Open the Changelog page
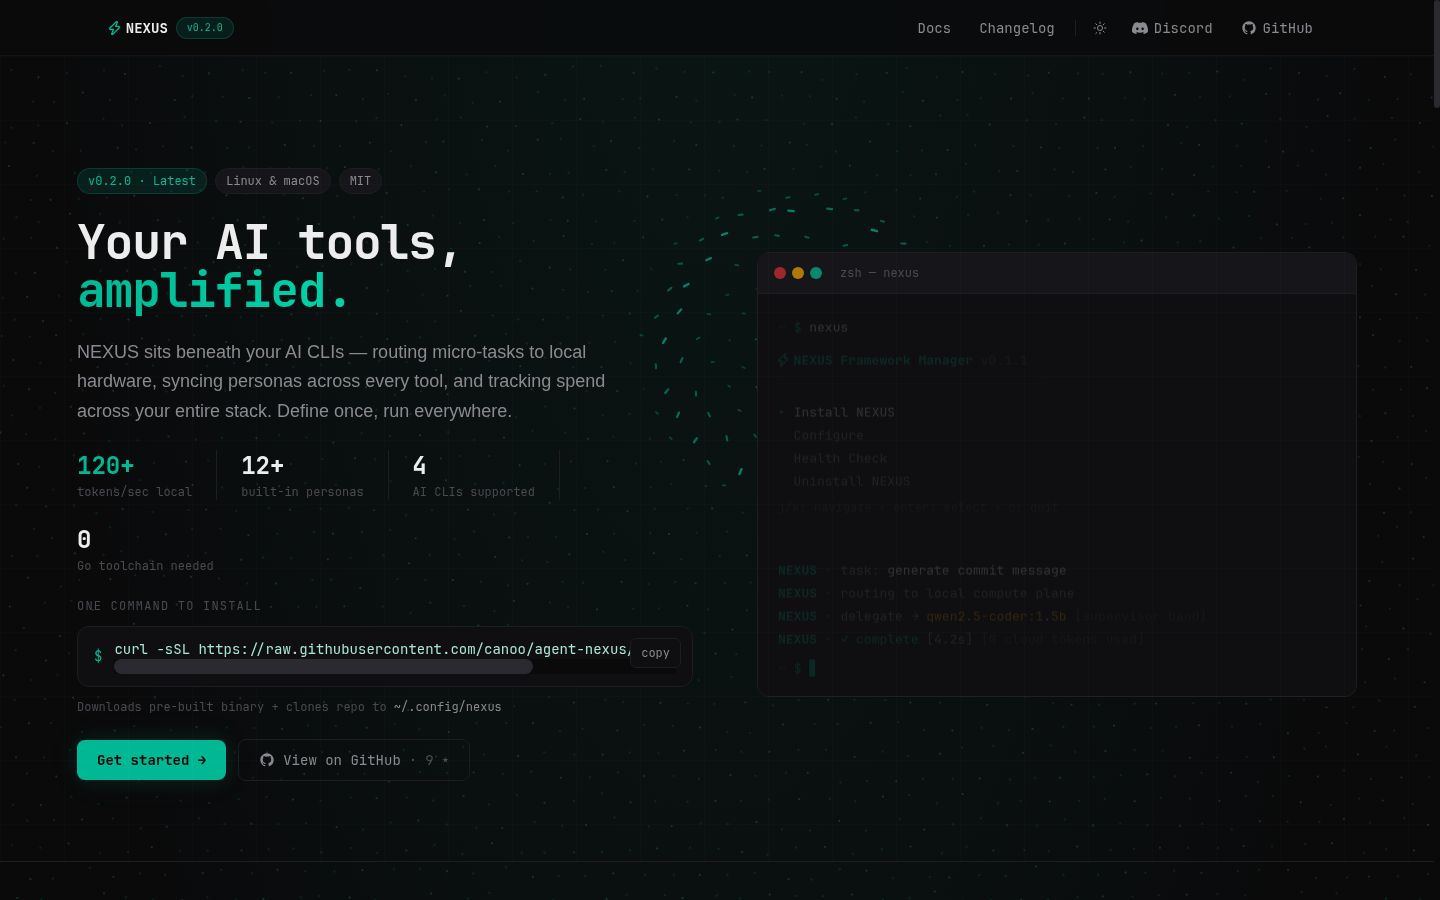This screenshot has width=1440, height=900. (x=1017, y=28)
